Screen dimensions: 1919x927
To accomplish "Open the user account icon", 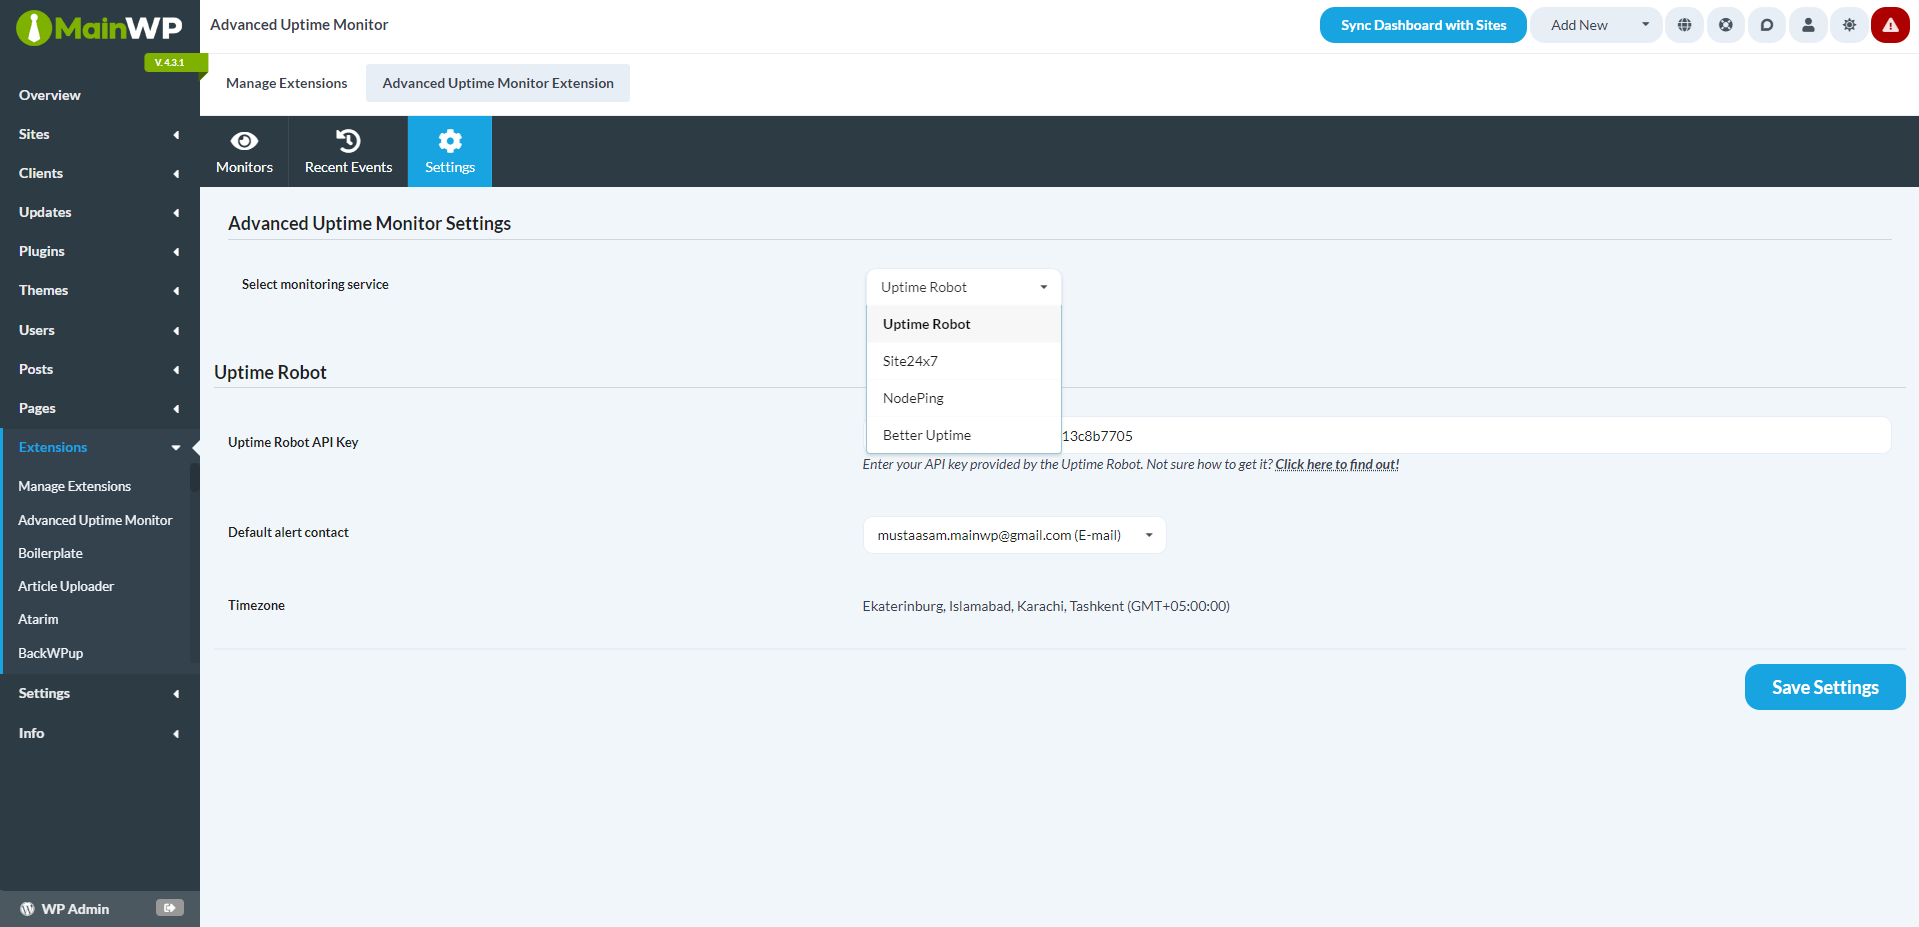I will (x=1808, y=25).
